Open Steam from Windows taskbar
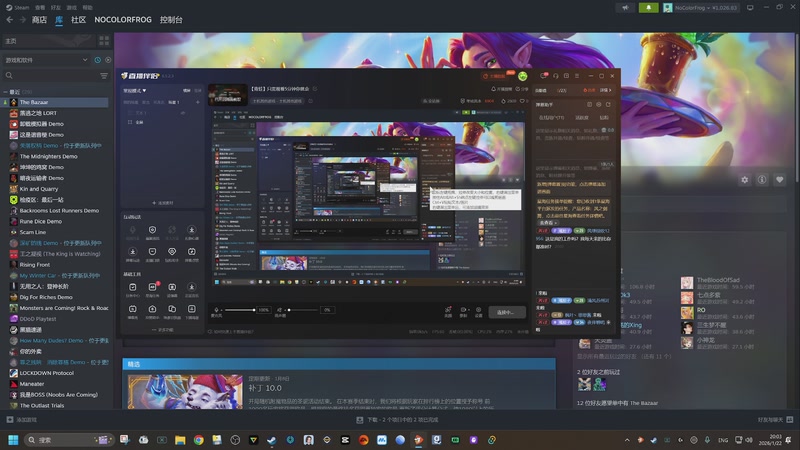Image resolution: width=800 pixels, height=450 pixels. pos(271,440)
